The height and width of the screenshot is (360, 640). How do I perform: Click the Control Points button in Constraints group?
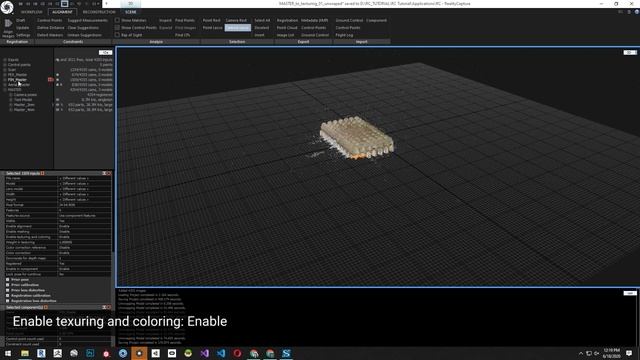point(49,20)
